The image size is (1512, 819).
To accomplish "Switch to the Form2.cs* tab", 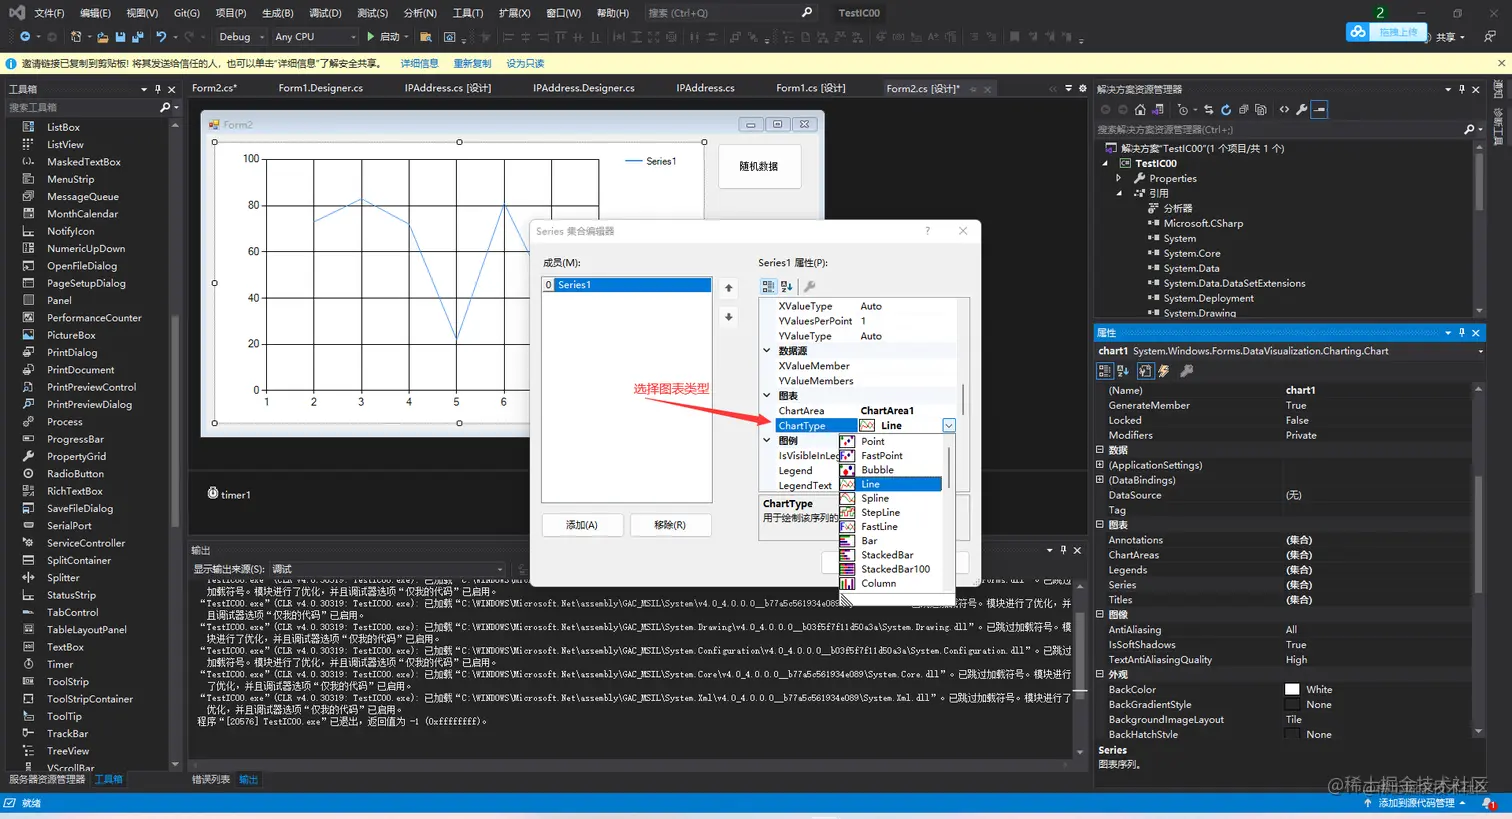I will click(214, 88).
